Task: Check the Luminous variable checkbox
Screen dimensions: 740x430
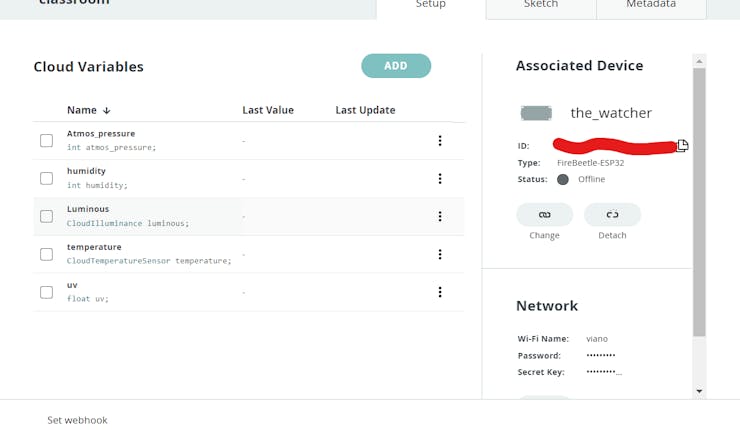Action: point(46,217)
